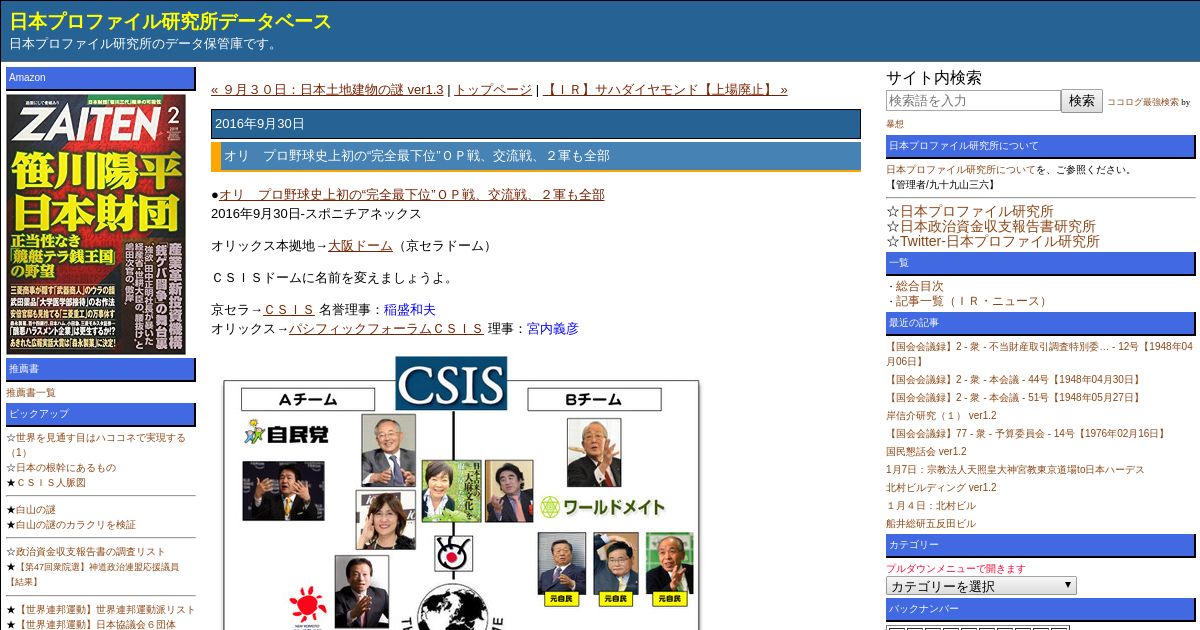Open recent post 1月7日：宗教法人天照皇大神宮教東京道場
Viewport: 1200px width, 630px height.
point(1015,469)
